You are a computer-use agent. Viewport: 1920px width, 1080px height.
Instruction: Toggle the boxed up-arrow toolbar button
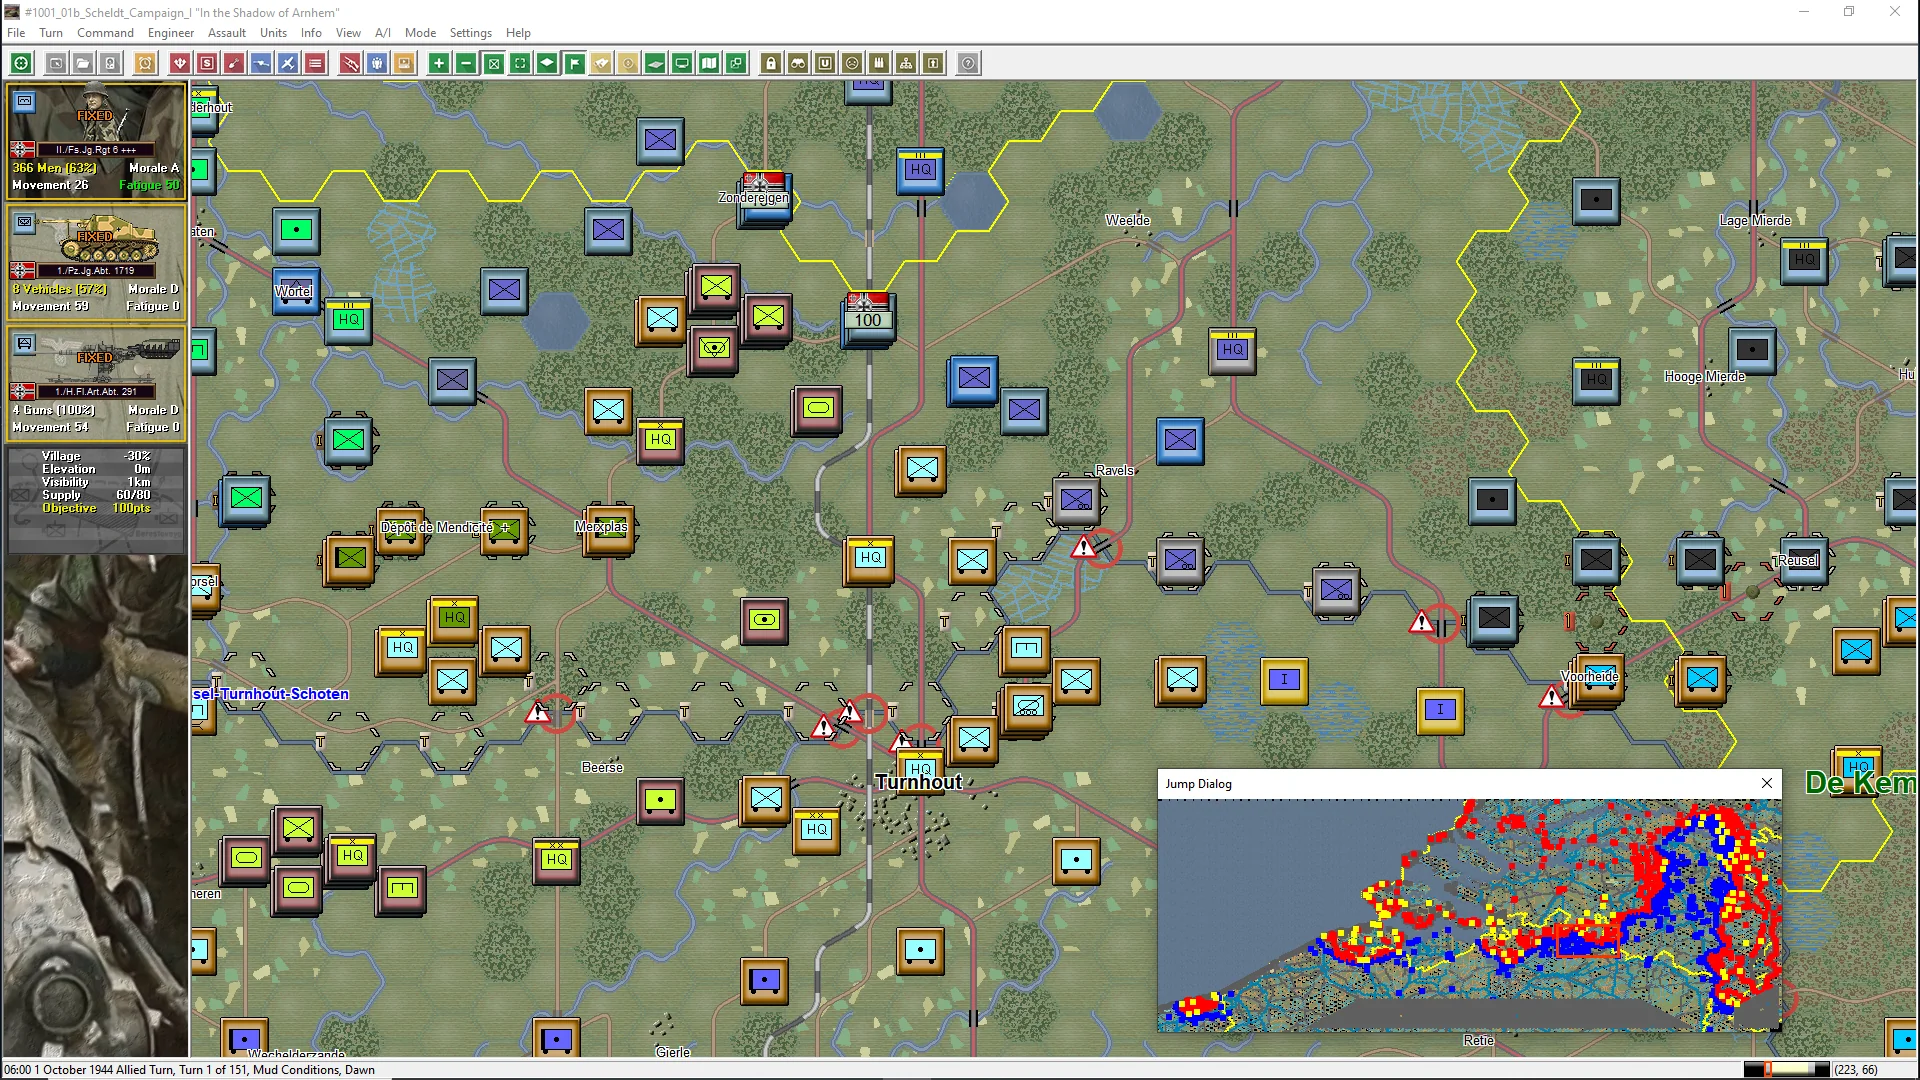[933, 63]
